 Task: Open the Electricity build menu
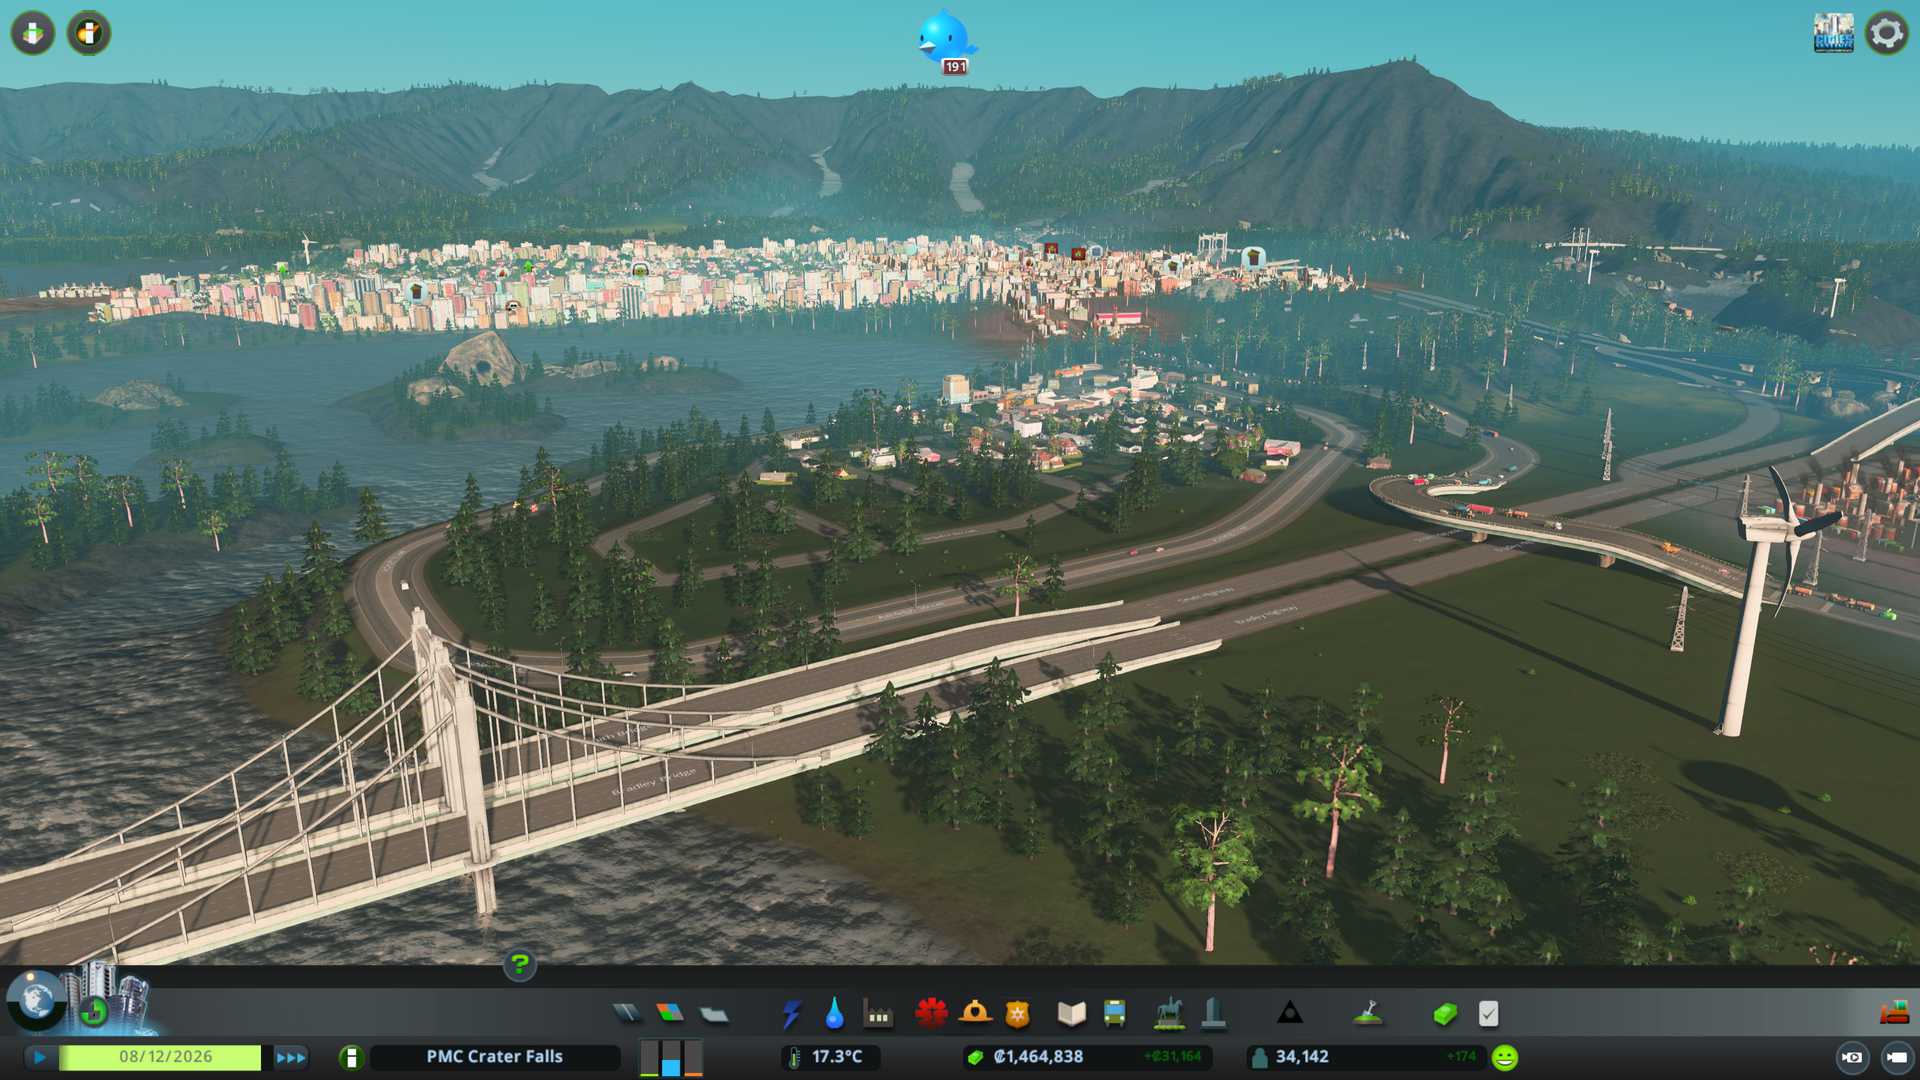click(x=791, y=1014)
